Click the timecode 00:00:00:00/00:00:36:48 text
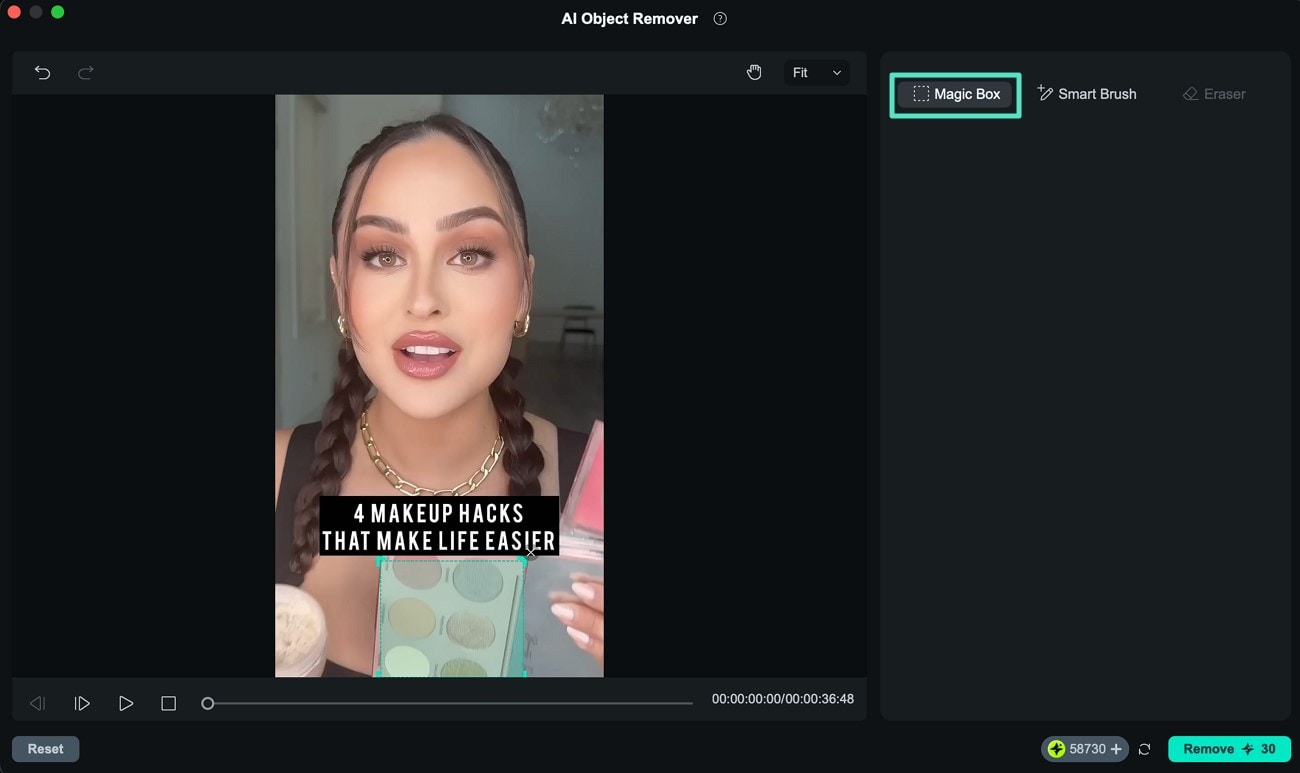Image resolution: width=1300 pixels, height=773 pixels. (783, 700)
